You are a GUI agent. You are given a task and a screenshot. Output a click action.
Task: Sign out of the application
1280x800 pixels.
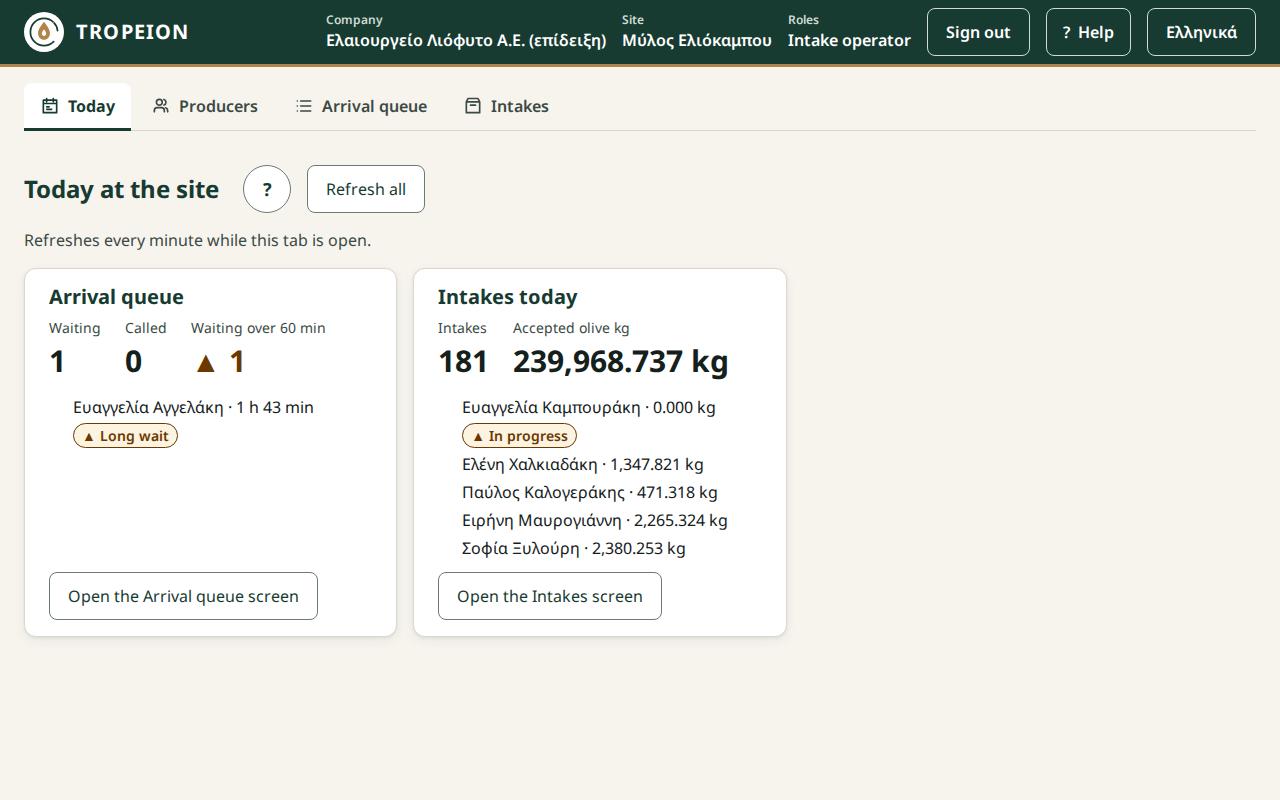[978, 32]
